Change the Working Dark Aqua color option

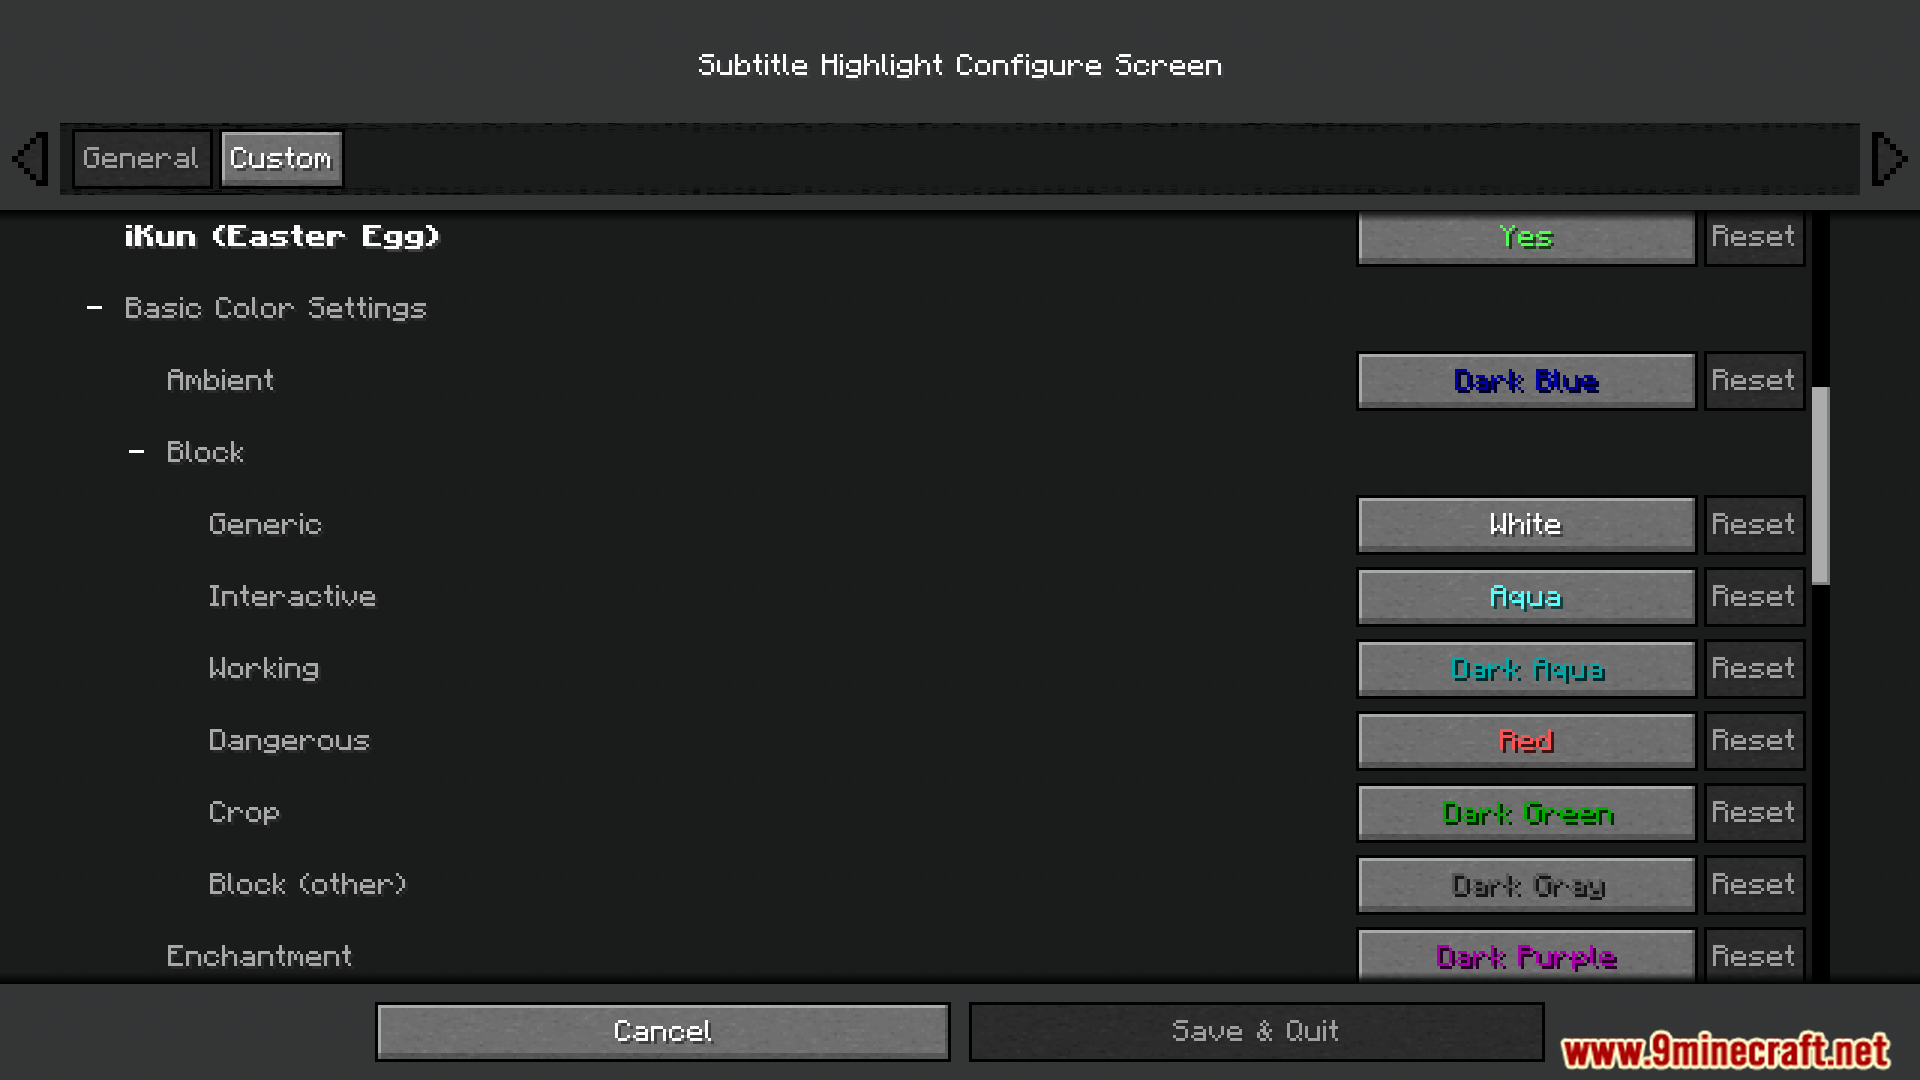click(1526, 669)
